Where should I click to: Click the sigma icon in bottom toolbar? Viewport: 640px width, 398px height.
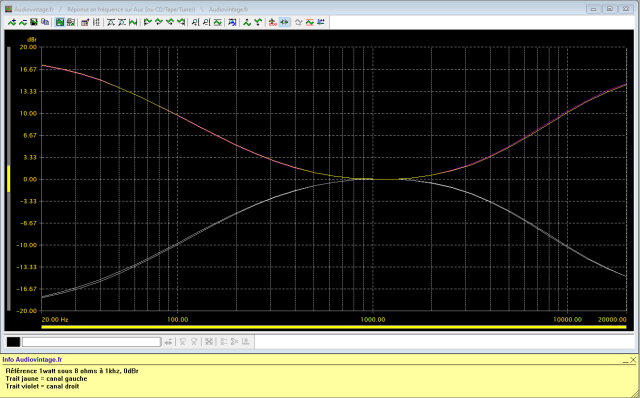[x=234, y=342]
